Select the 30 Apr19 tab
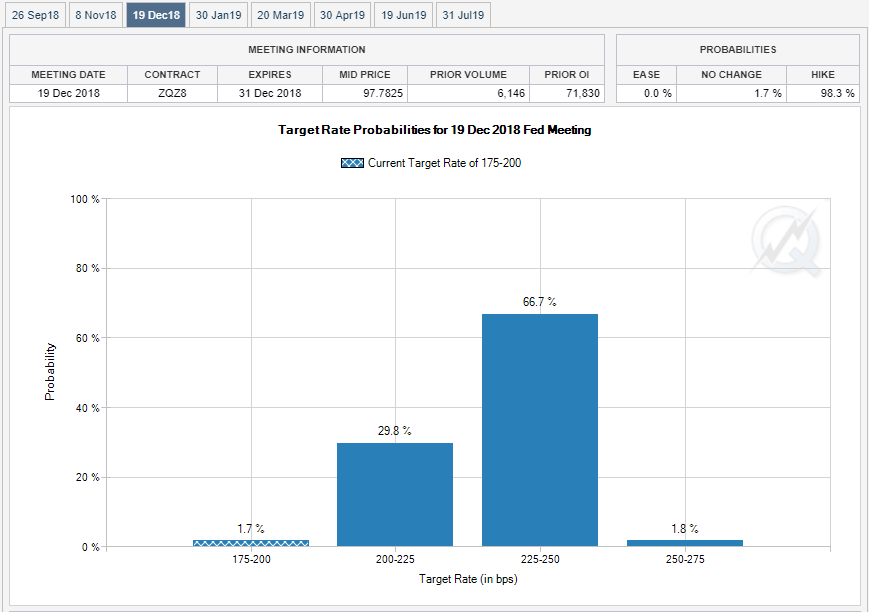Screen dimensions: 869x612 coord(343,15)
